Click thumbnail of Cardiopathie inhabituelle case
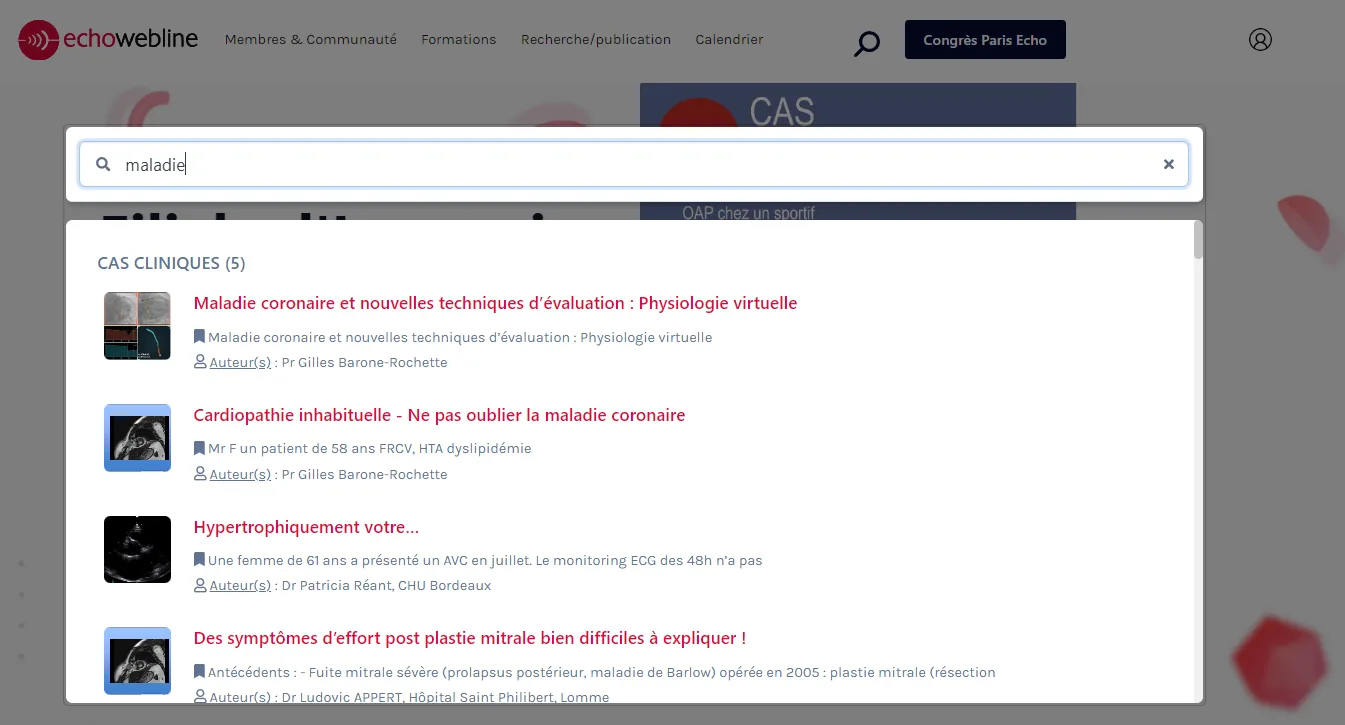This screenshot has width=1345, height=725. click(x=137, y=438)
